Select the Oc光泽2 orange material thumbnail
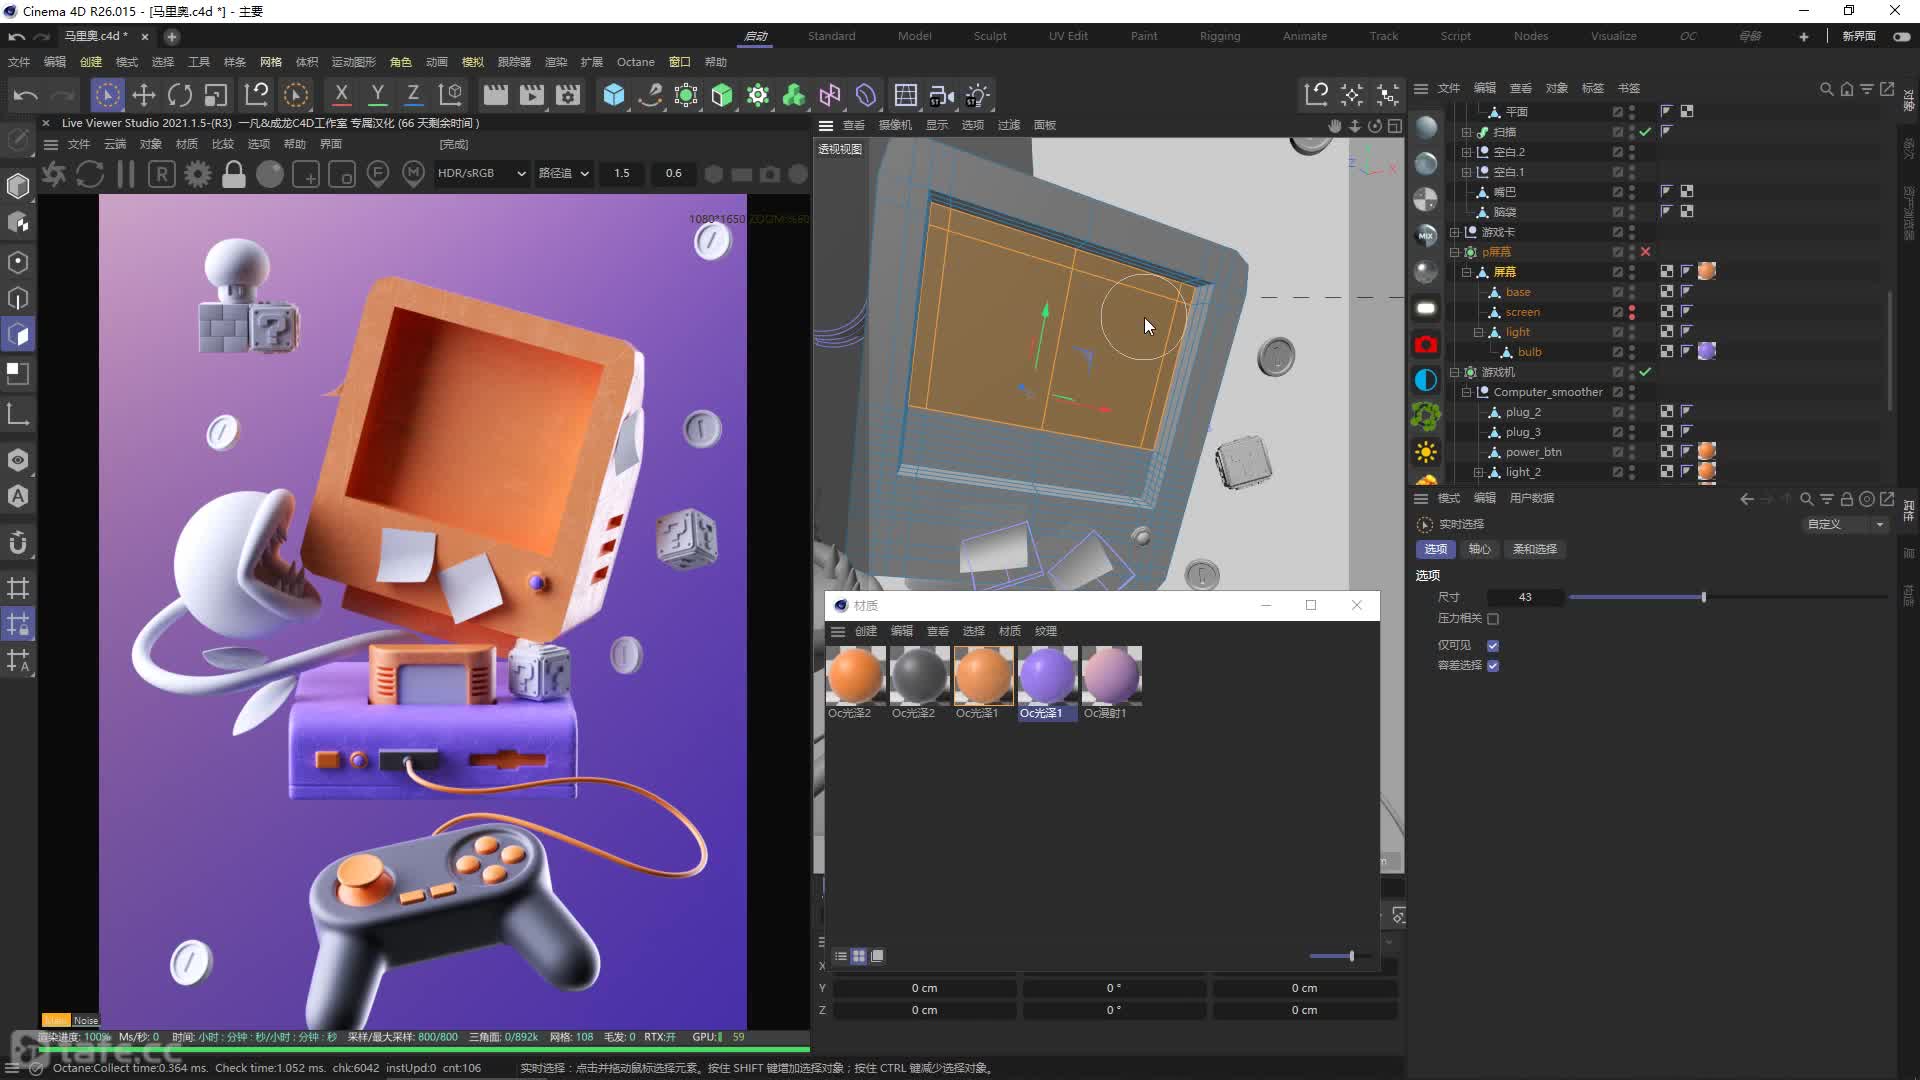This screenshot has height=1080, width=1920. point(855,675)
